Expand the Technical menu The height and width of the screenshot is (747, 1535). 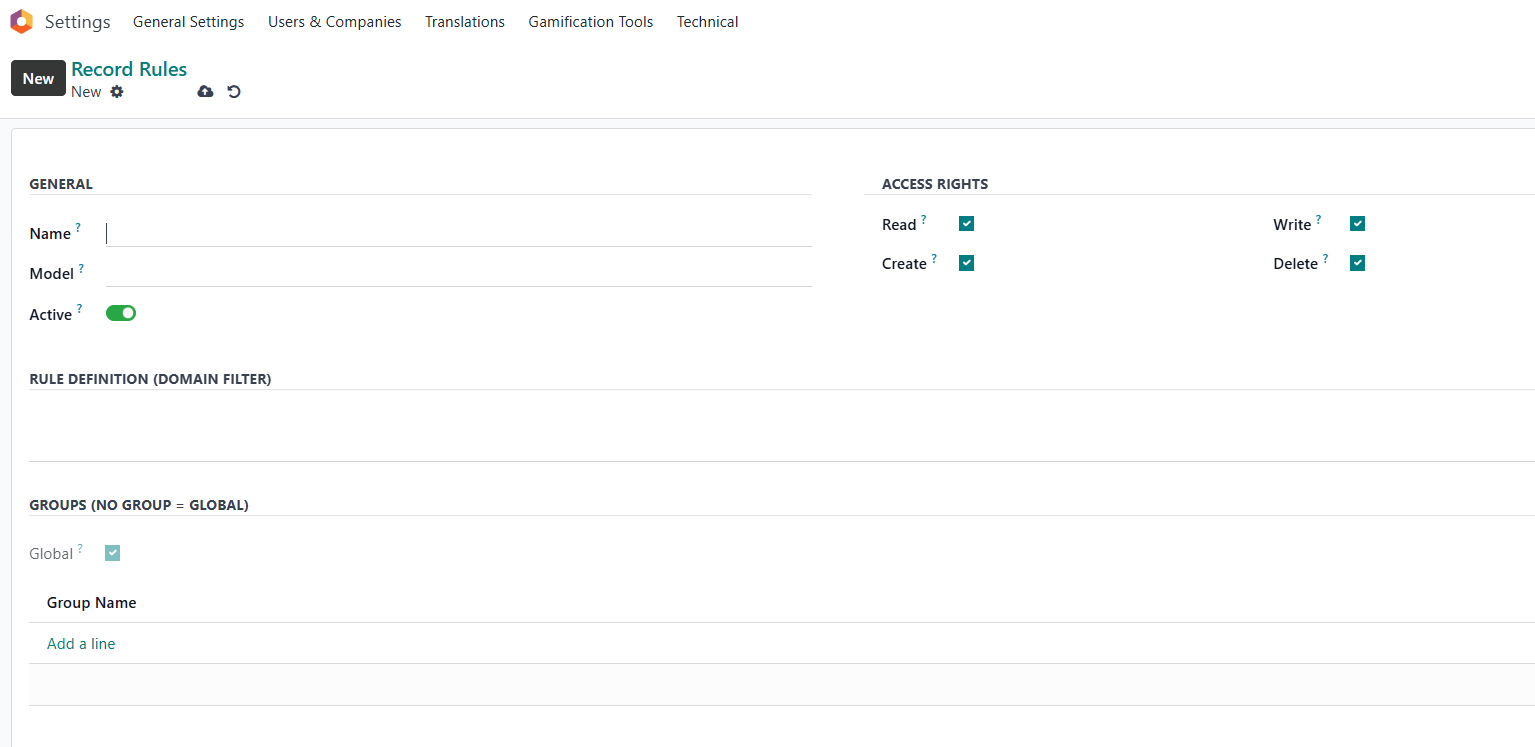click(707, 22)
